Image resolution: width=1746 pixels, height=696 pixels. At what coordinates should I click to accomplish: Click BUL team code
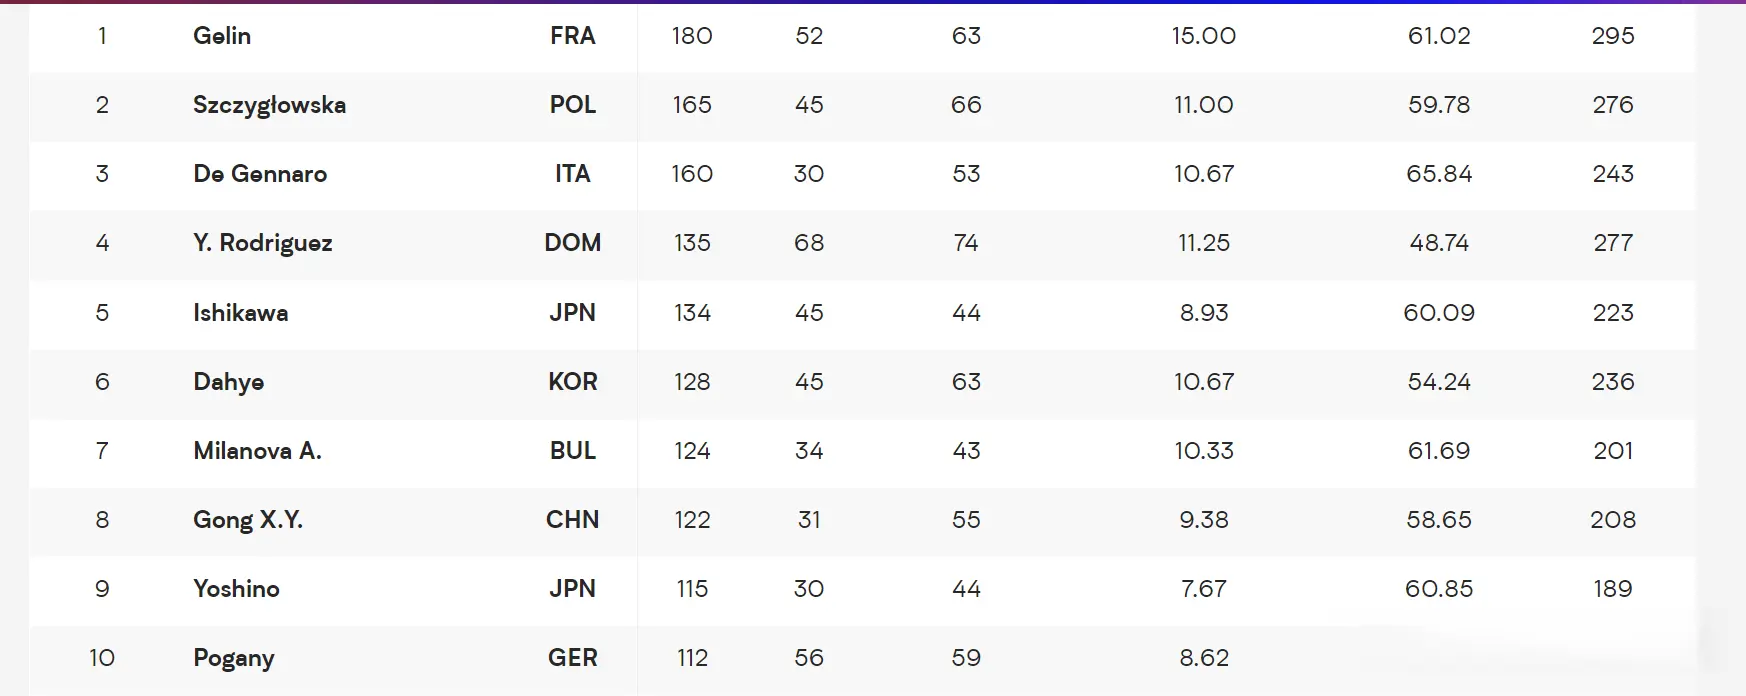pyautogui.click(x=573, y=451)
